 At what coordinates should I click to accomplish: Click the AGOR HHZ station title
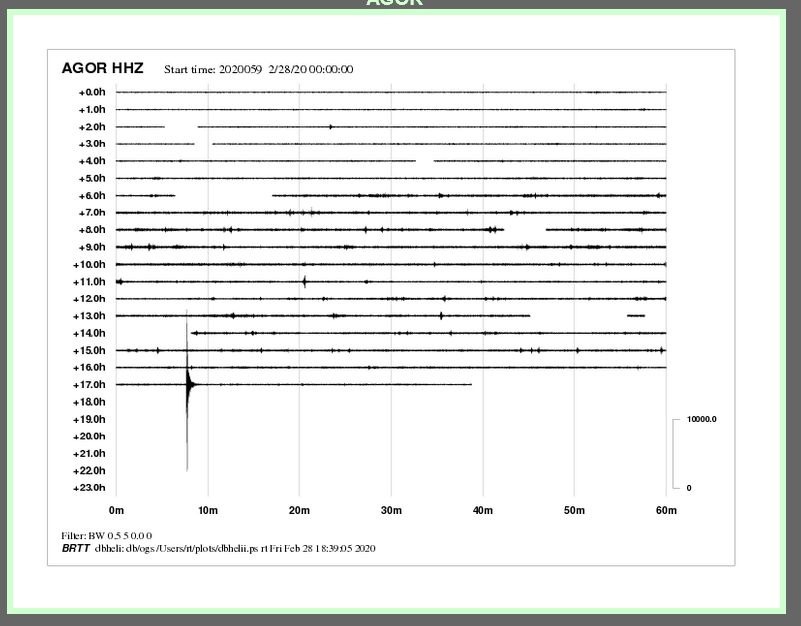[x=102, y=69]
